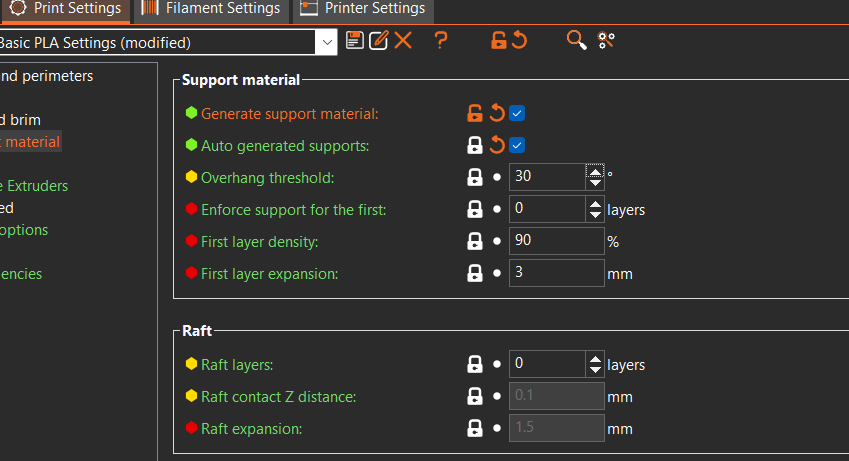This screenshot has height=461, width=849.
Task: Click dot marker beside Raft layers value
Action: (497, 364)
